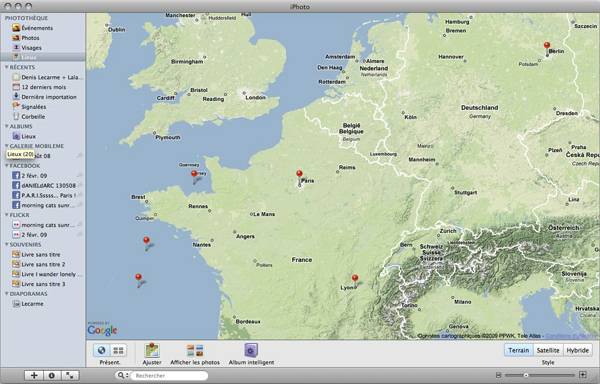
Task: Collapse the SOUVENIRS section triangle
Action: click(x=7, y=244)
